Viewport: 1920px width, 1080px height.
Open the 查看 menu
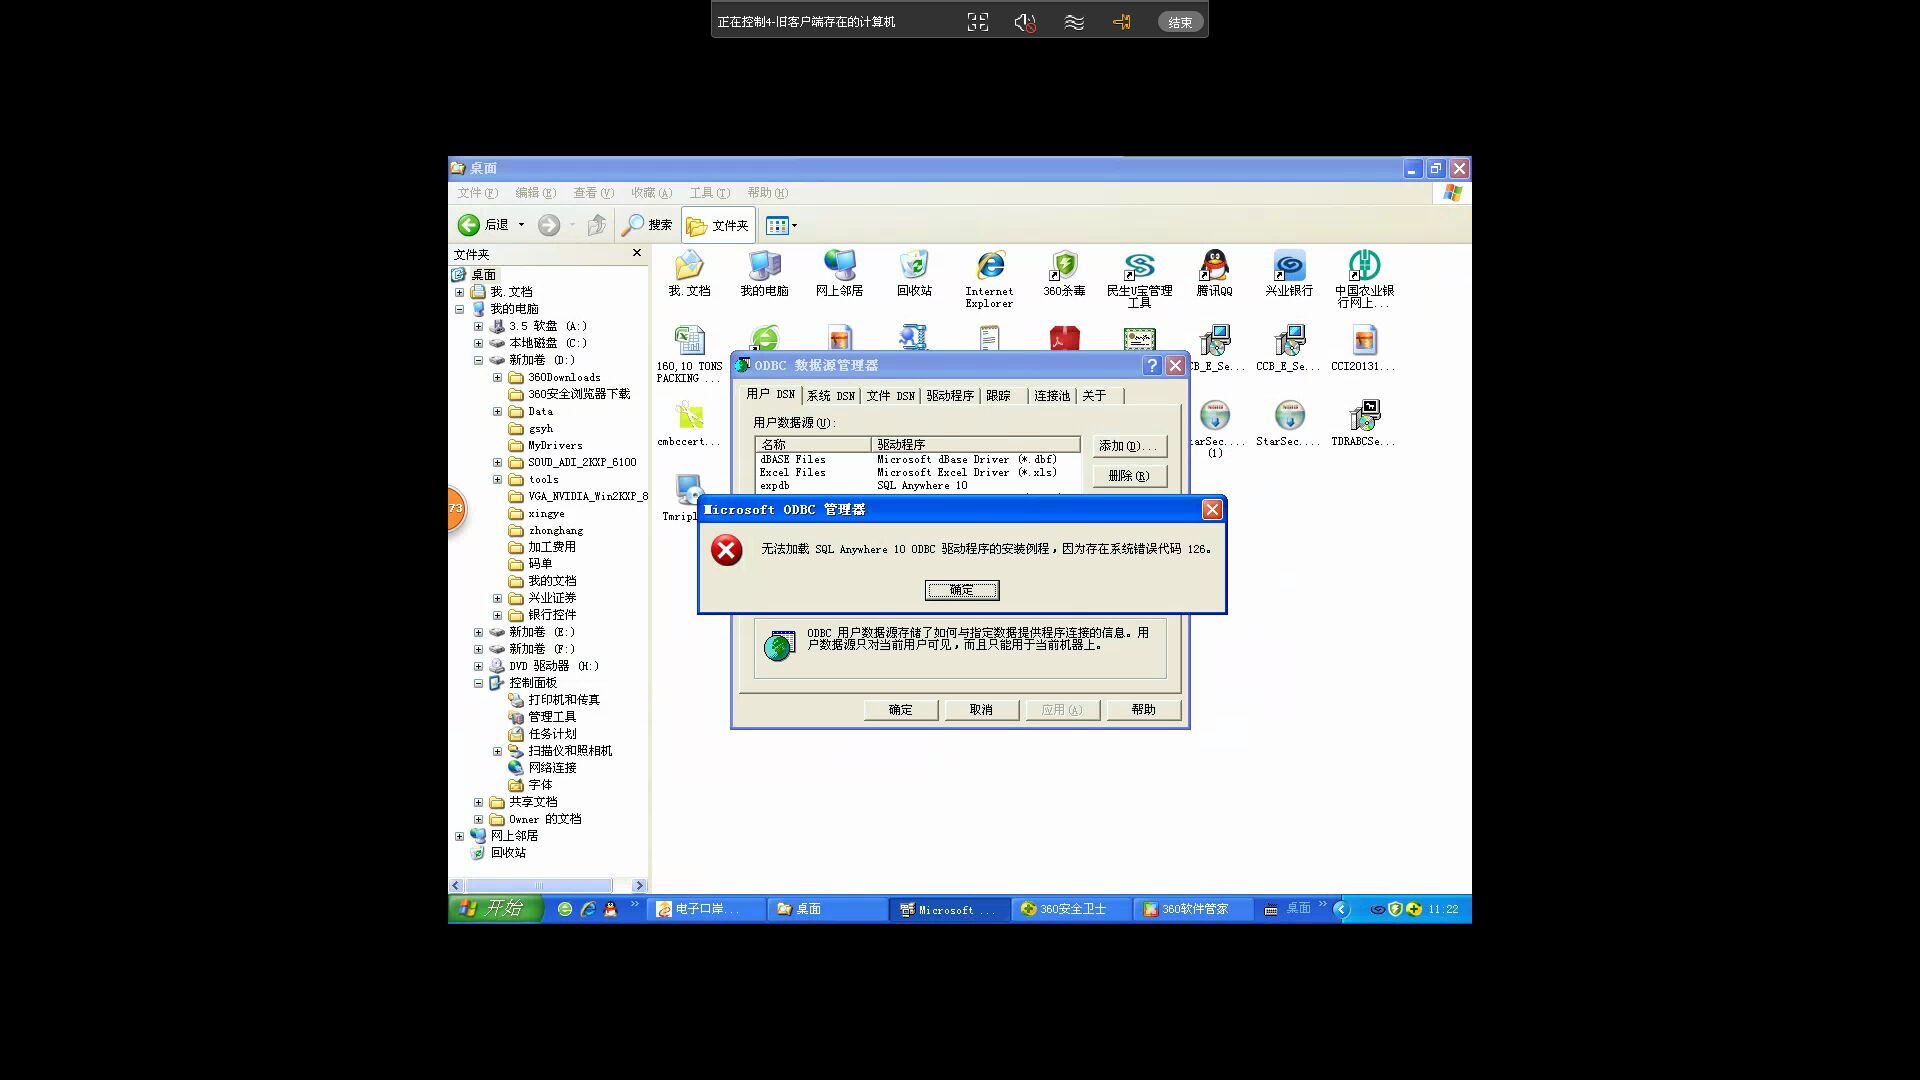[593, 193]
